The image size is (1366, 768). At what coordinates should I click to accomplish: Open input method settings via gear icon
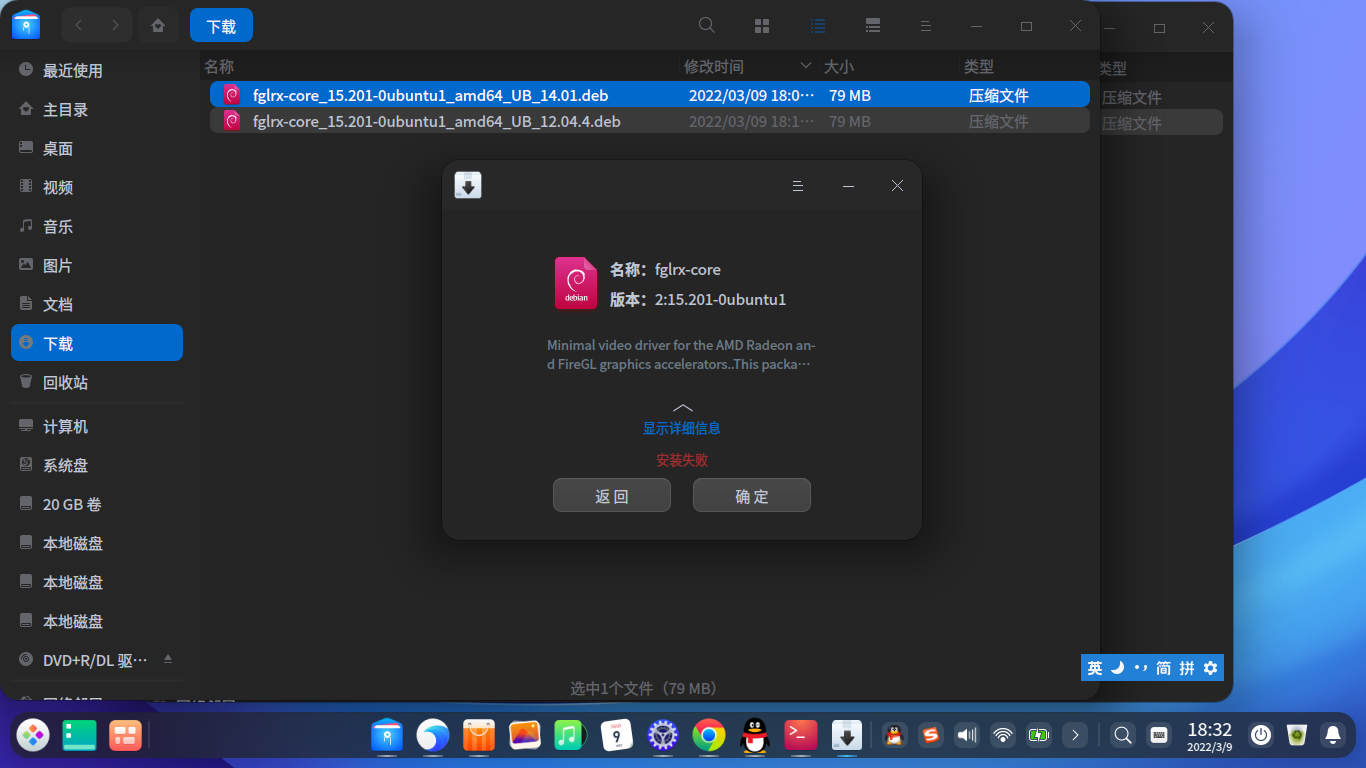pyautogui.click(x=1211, y=667)
